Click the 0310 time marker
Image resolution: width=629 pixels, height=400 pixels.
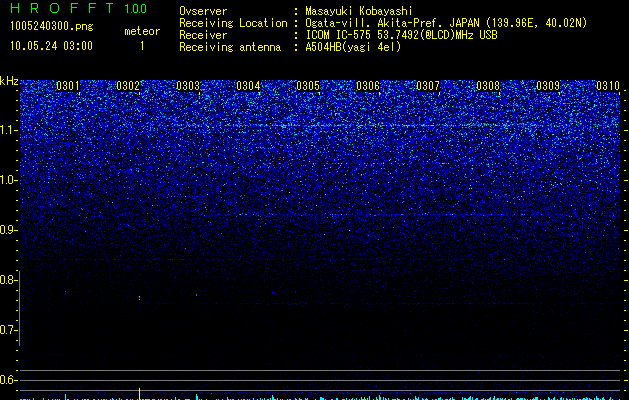pos(608,86)
